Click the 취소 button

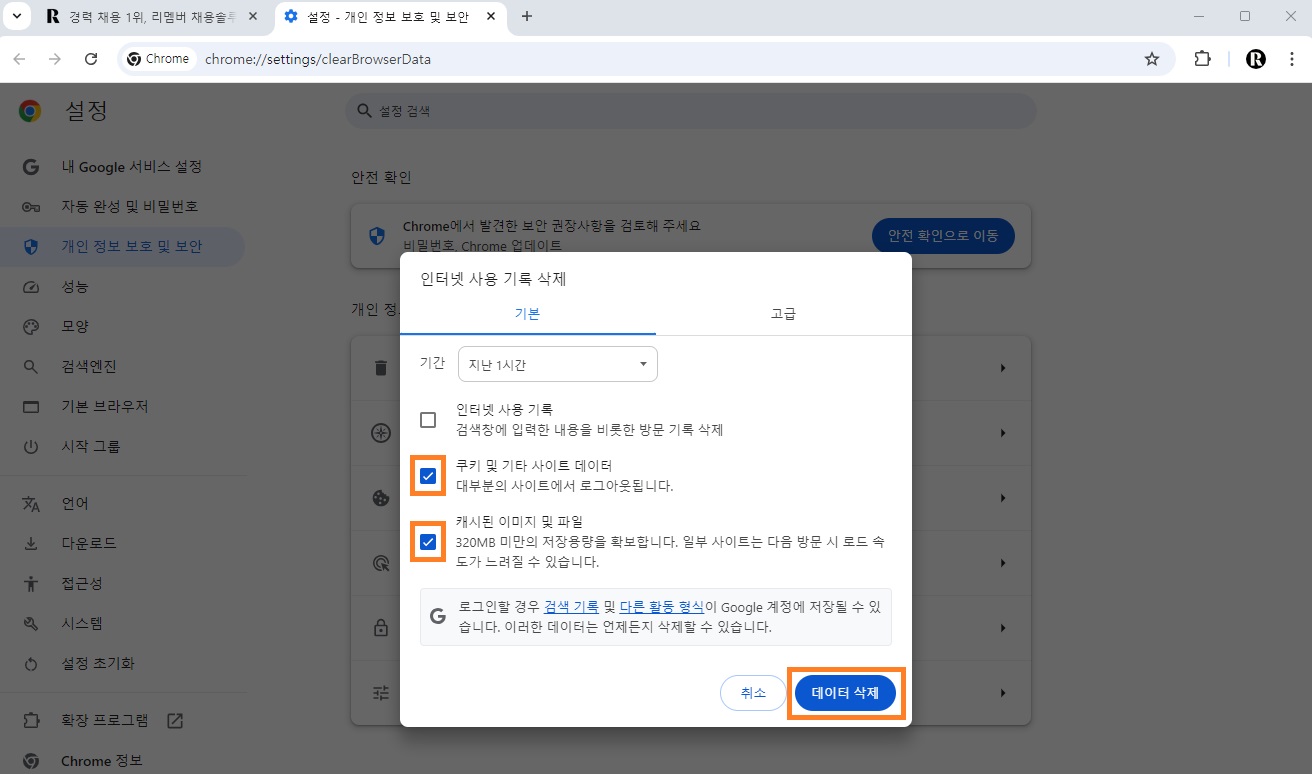coord(753,693)
